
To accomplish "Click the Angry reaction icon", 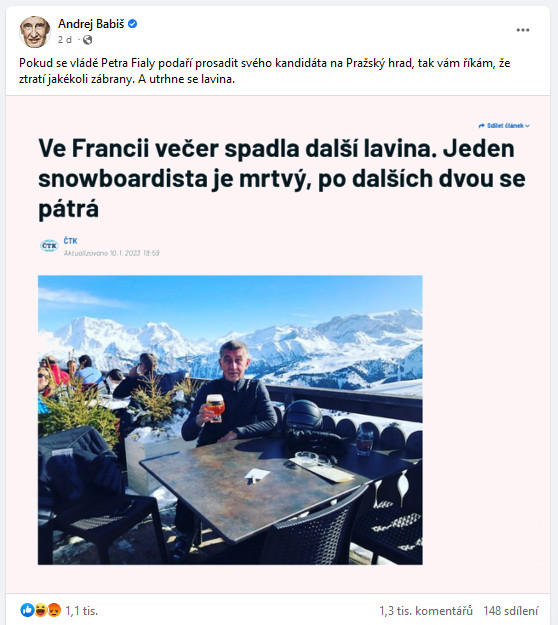I will click(x=54, y=610).
